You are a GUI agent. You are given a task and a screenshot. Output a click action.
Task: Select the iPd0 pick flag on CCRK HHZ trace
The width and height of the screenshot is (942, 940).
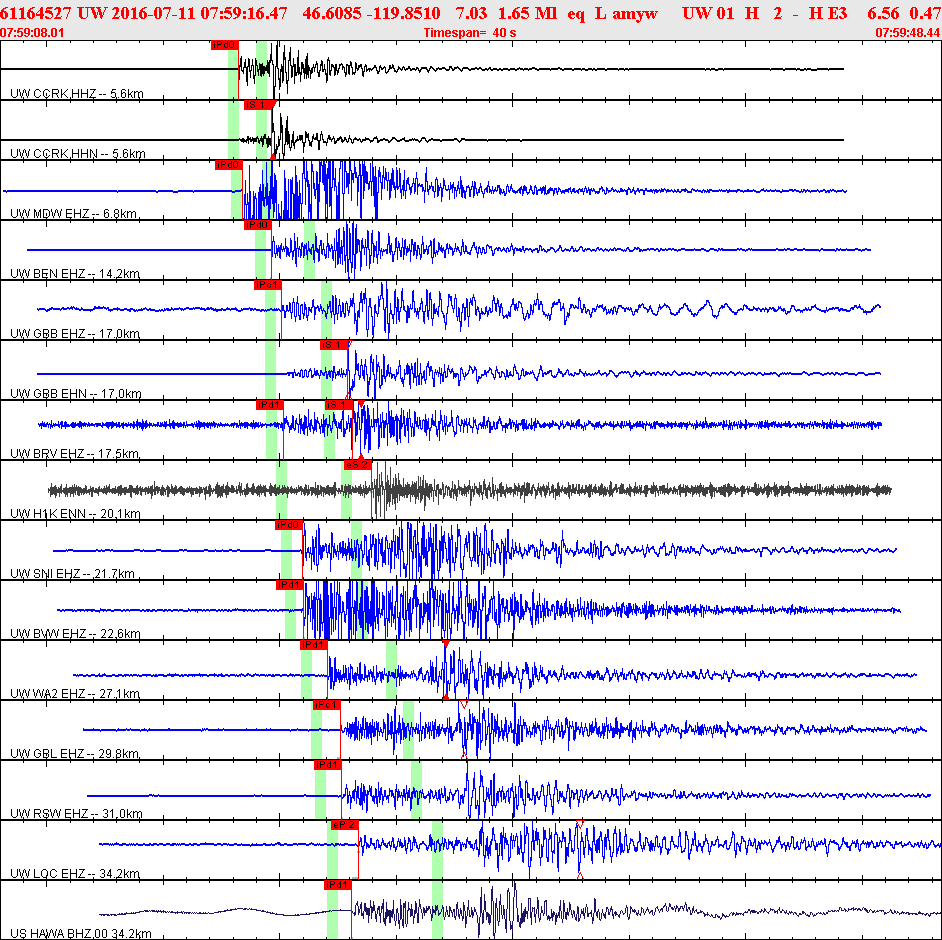[x=225, y=45]
